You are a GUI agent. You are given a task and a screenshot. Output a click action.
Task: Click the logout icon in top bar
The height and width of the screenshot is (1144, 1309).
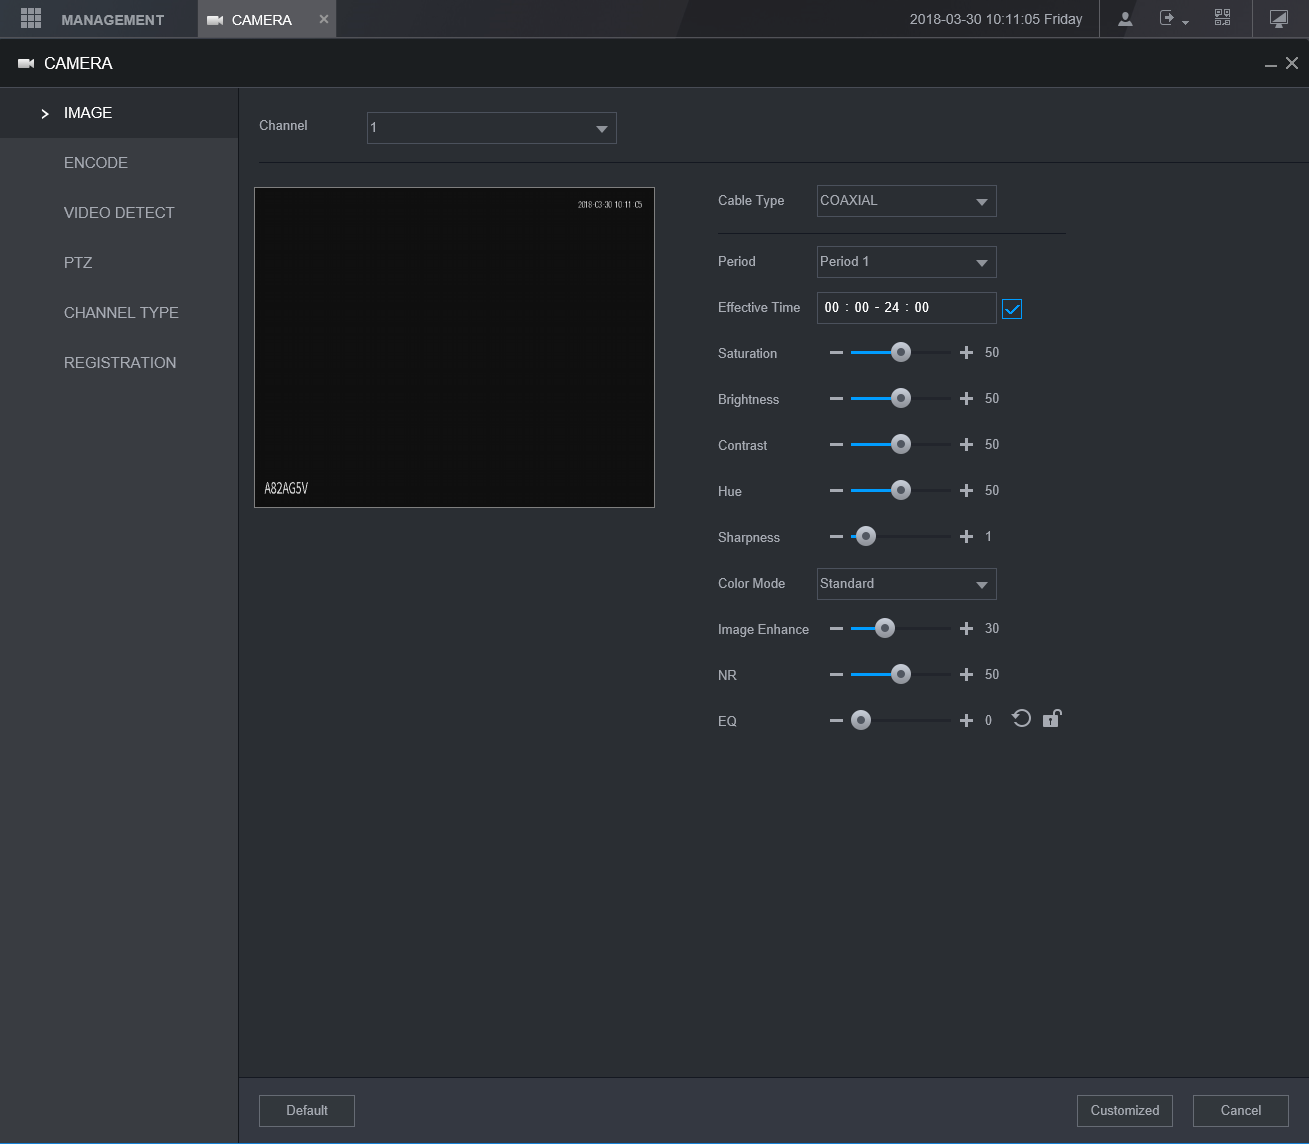coord(1167,19)
